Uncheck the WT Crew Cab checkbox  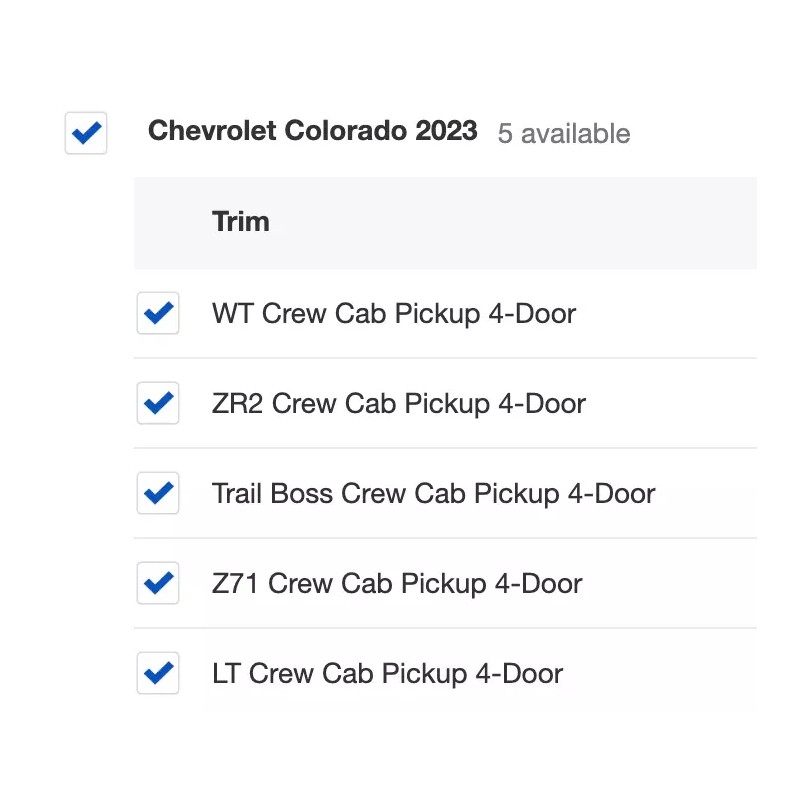click(158, 314)
